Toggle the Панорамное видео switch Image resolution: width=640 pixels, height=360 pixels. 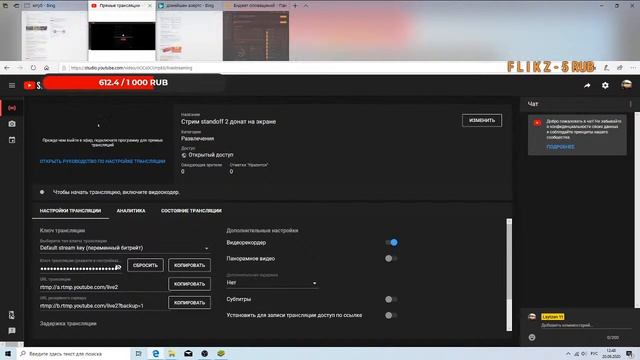pyautogui.click(x=391, y=258)
